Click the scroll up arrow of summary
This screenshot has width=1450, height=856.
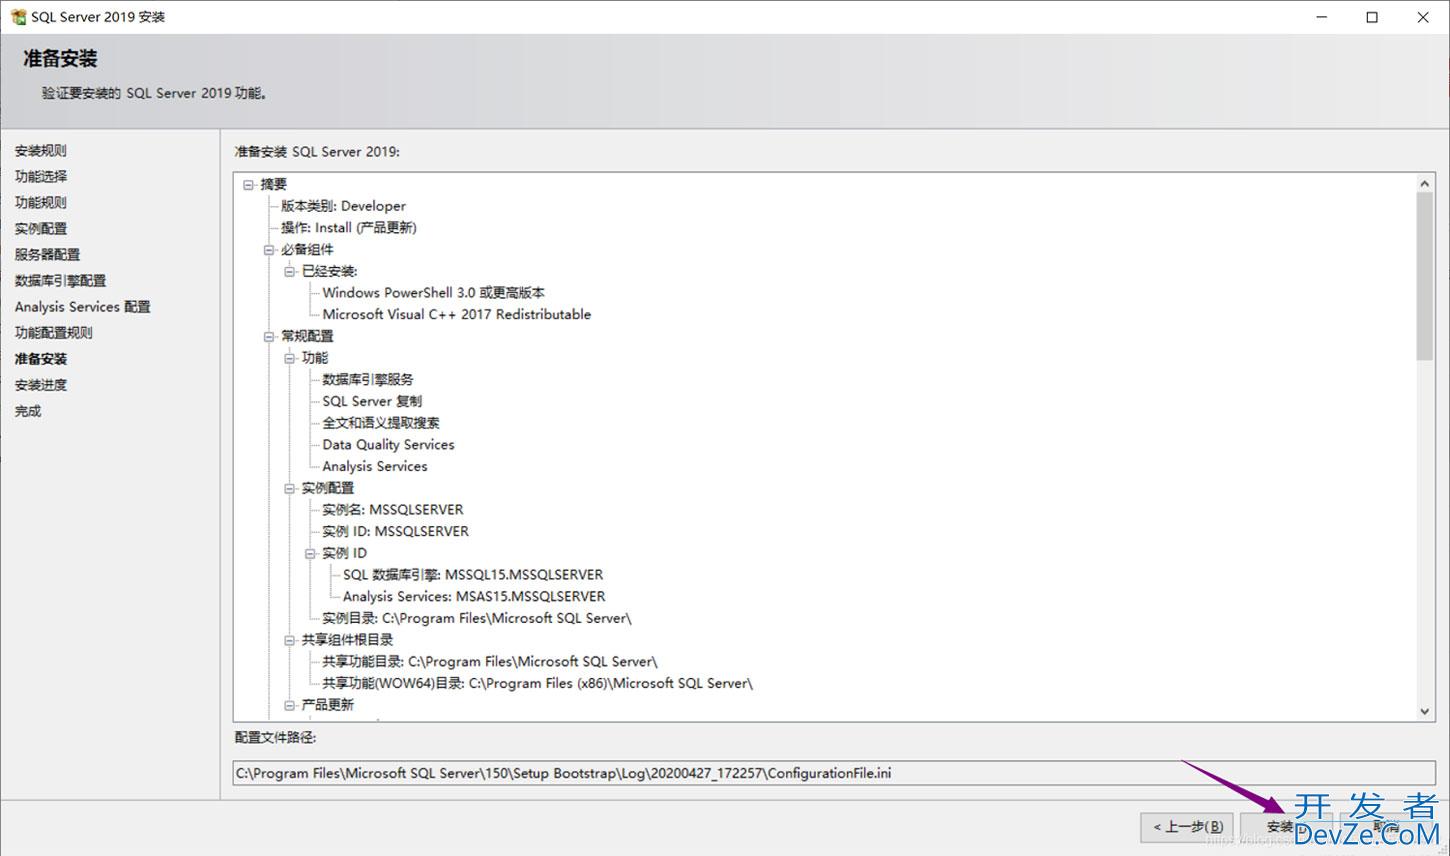coord(1425,184)
